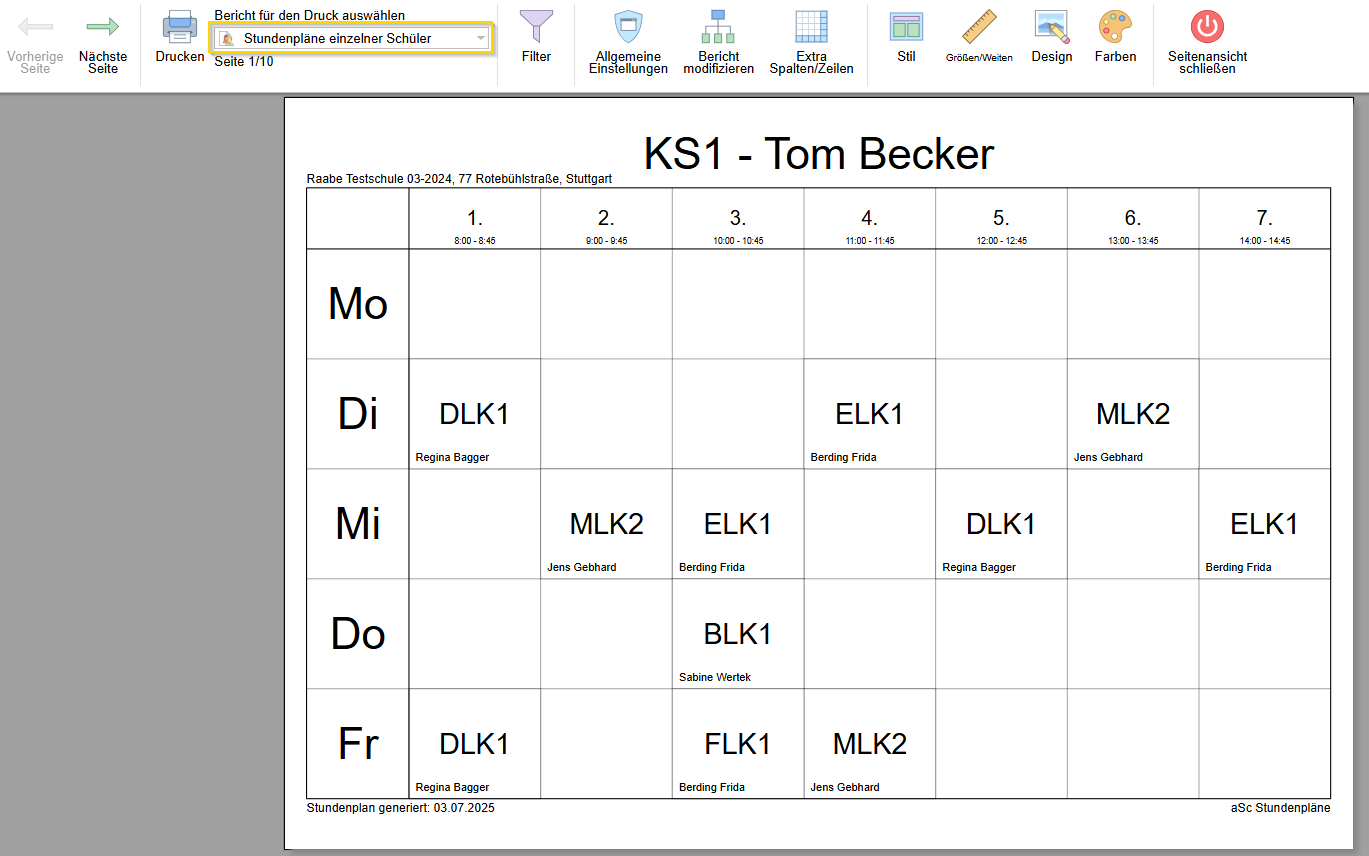The width and height of the screenshot is (1369, 856).
Task: Select Thursday's BLK1 lesson
Action: tap(738, 634)
